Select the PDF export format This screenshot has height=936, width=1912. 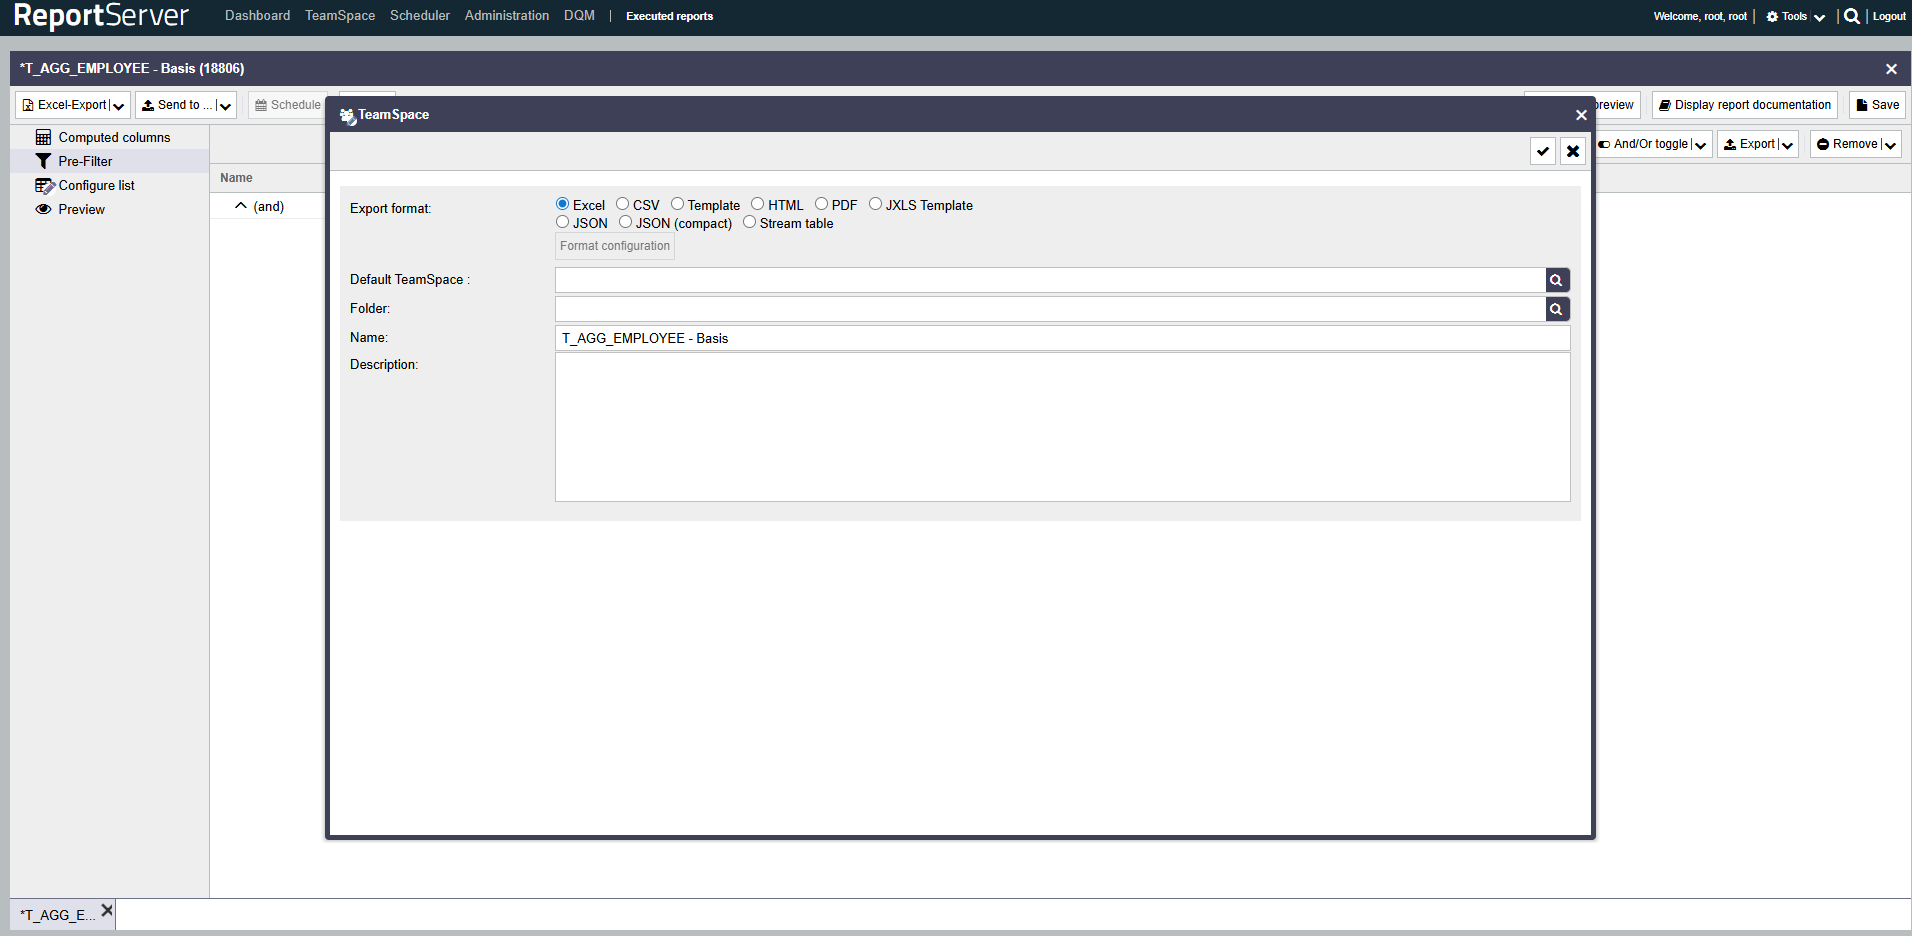pyautogui.click(x=821, y=204)
